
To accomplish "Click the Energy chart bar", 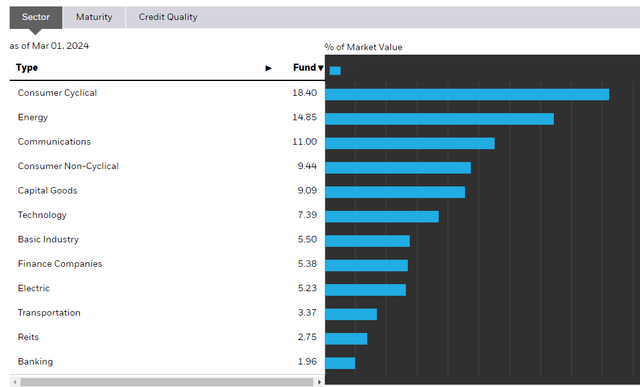I will click(x=440, y=119).
